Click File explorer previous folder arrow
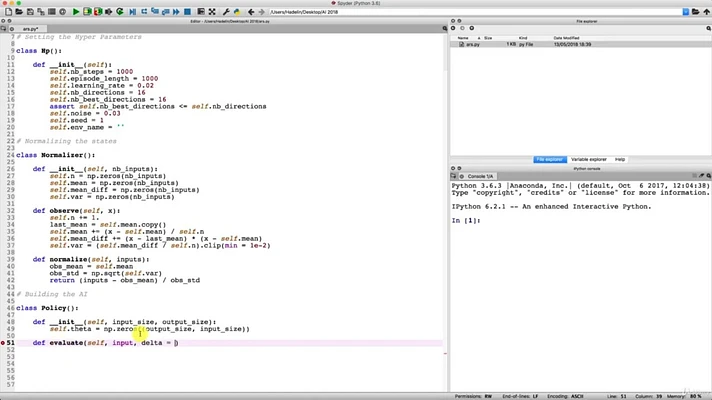Viewport: 712px width, 400px height. [x=453, y=28]
